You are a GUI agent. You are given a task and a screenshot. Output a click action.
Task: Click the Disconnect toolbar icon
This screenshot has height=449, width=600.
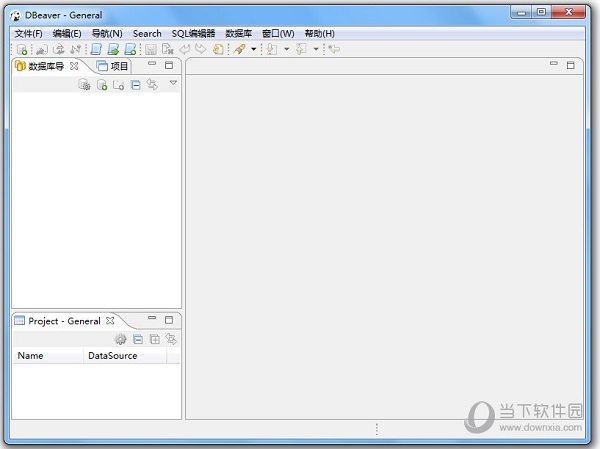click(x=75, y=49)
